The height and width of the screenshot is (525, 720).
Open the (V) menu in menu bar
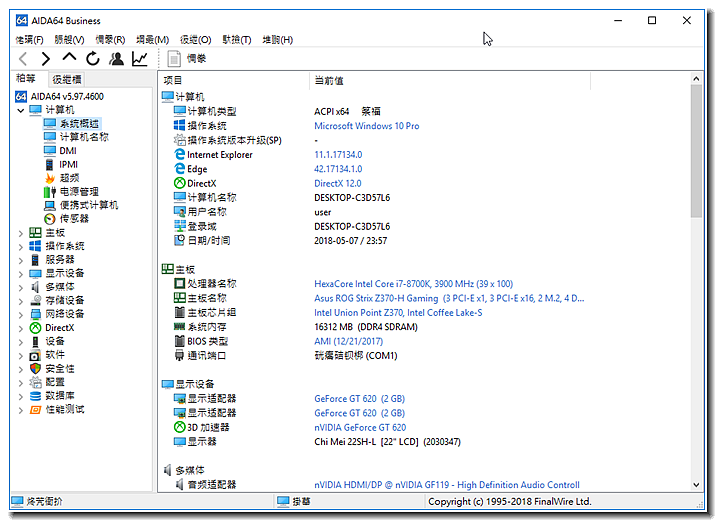point(69,40)
